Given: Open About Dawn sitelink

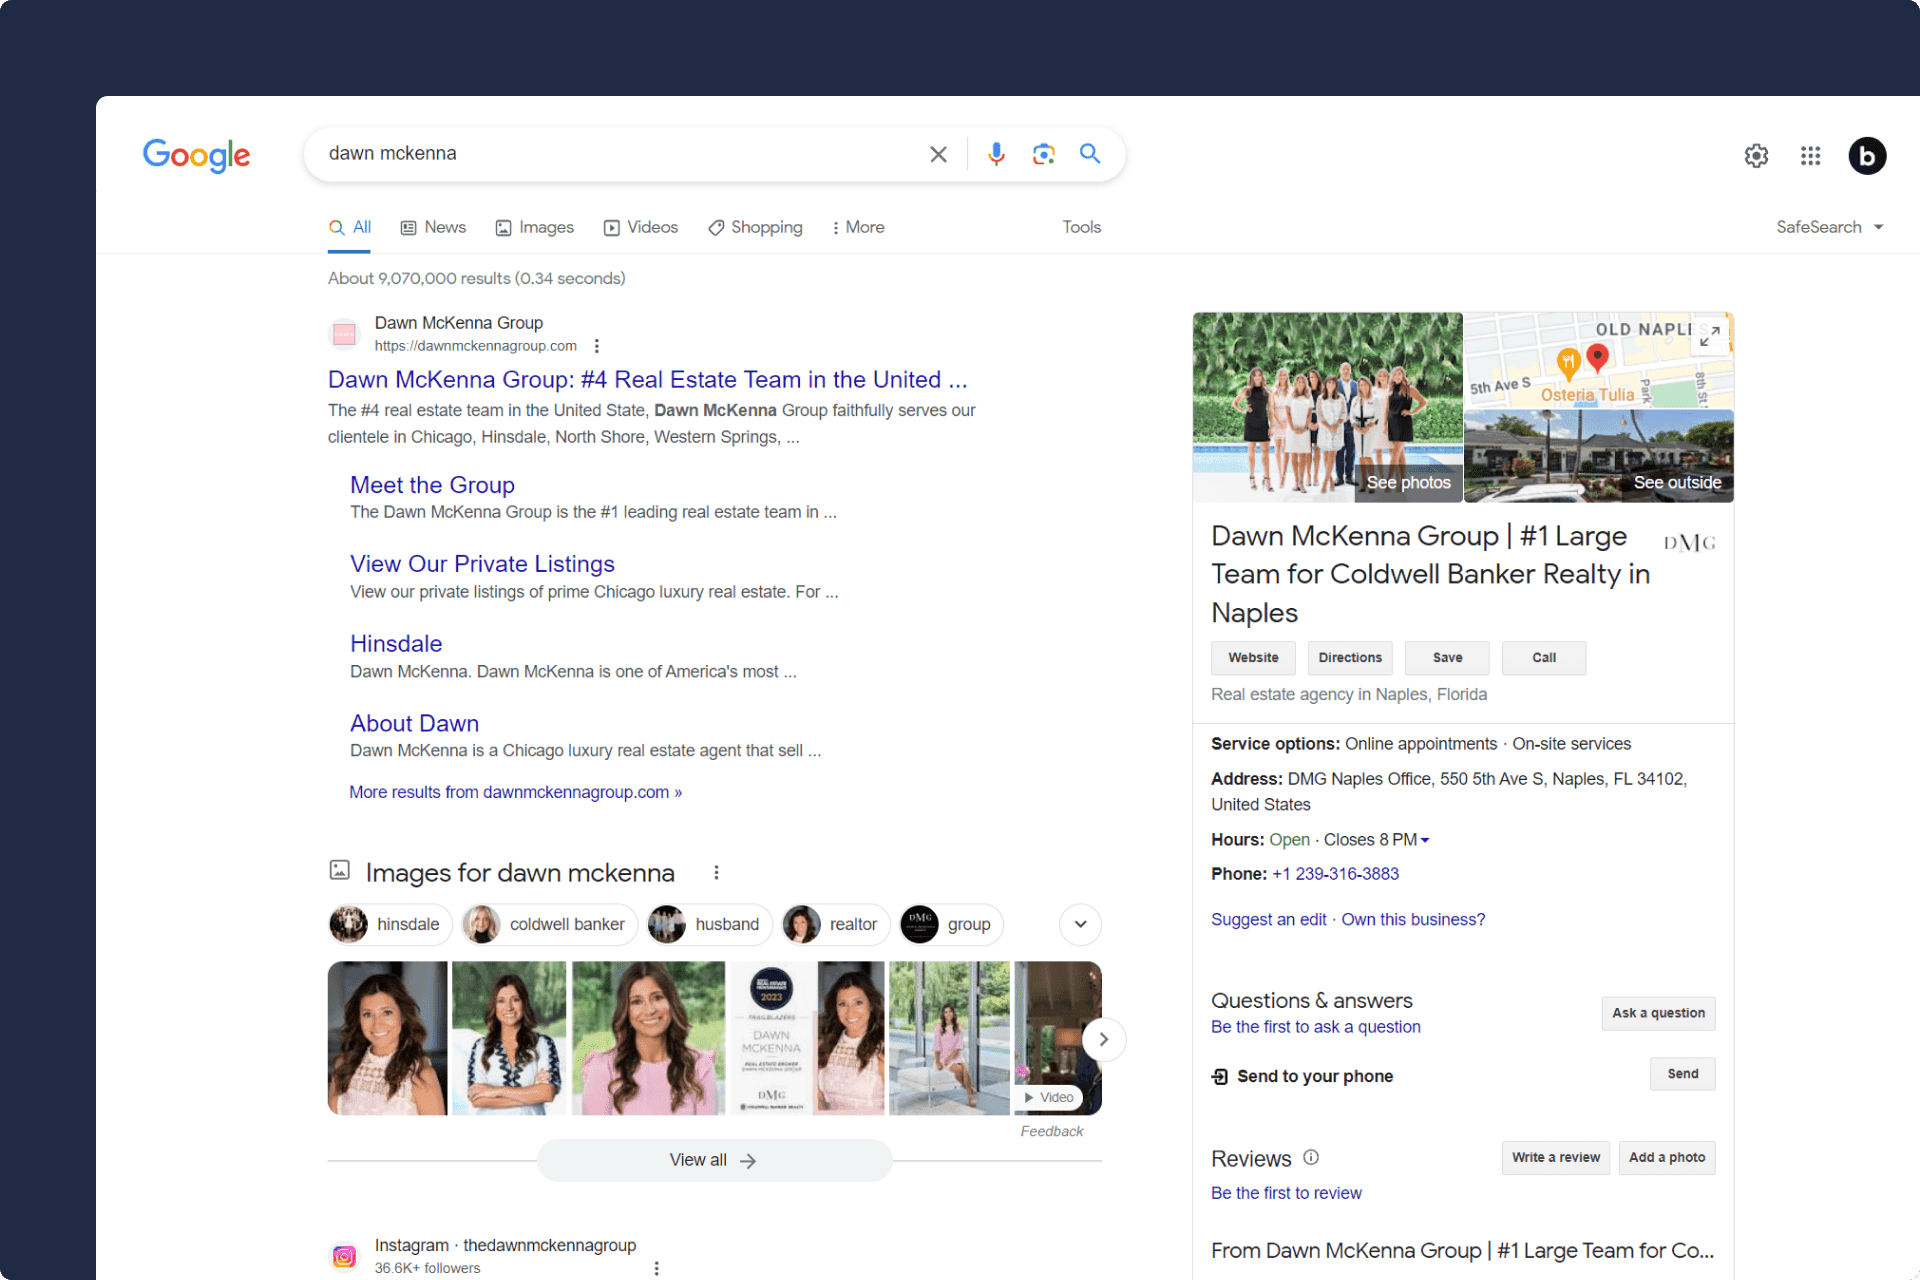Looking at the screenshot, I should click(x=414, y=723).
